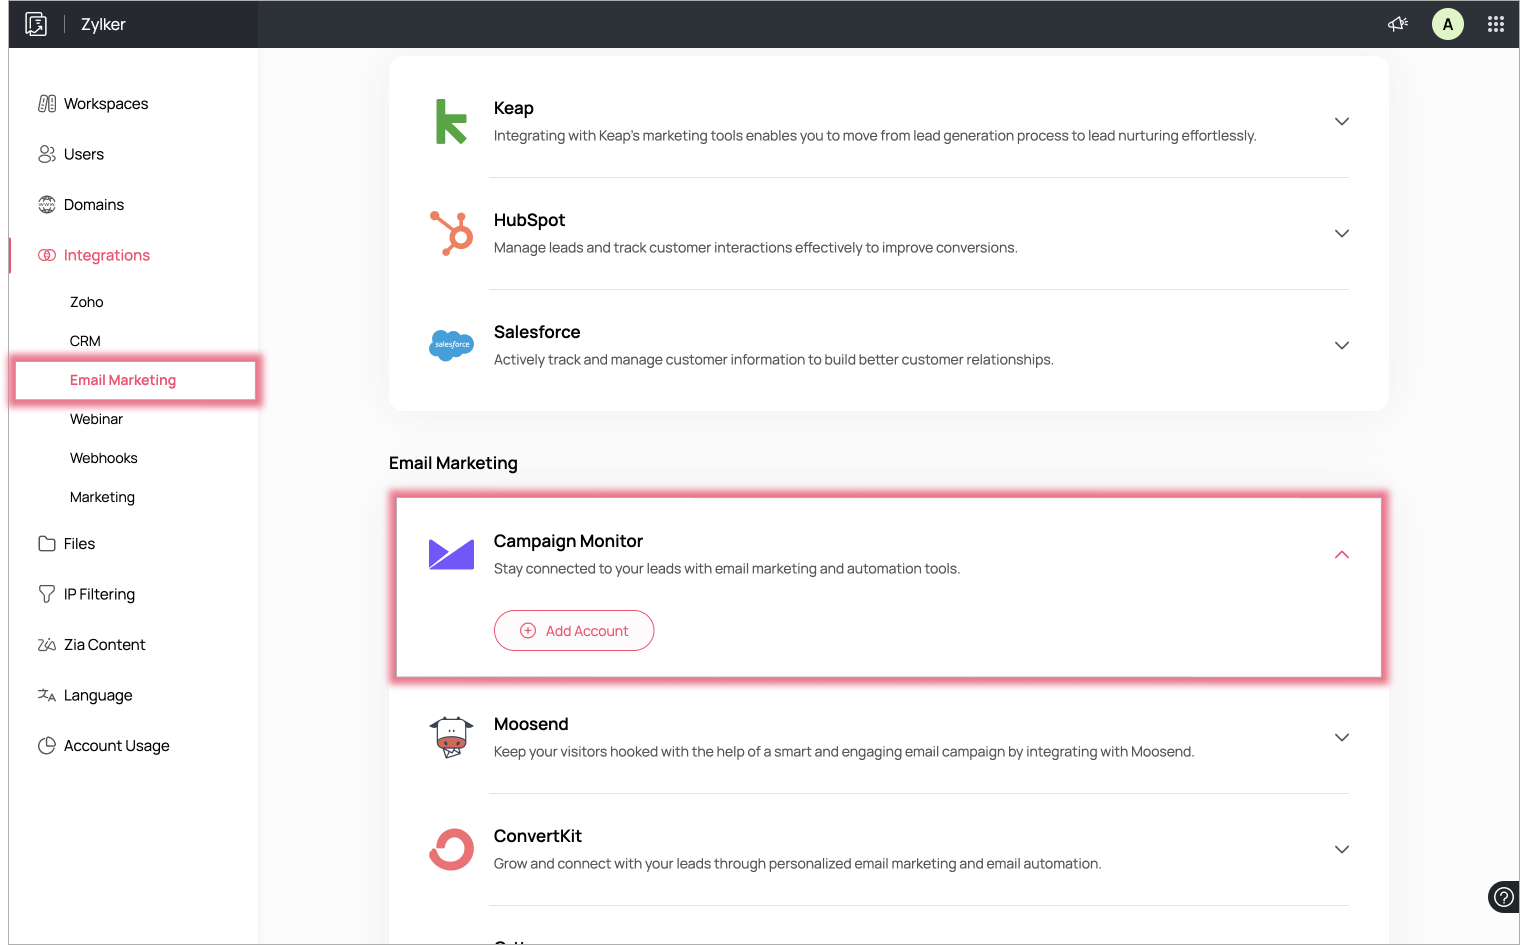Click the Users sidebar icon
Viewport: 1520px width, 945px height.
[x=47, y=154]
